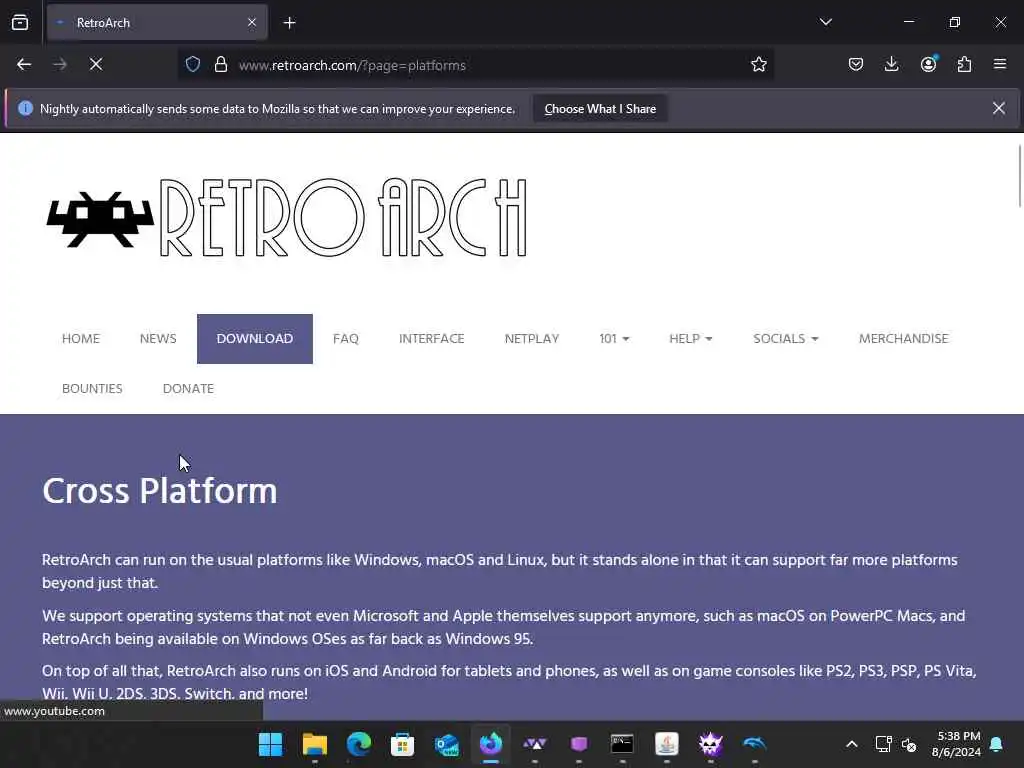Click the page vertical scrollbar thumb
This screenshot has width=1024, height=768.
tap(1019, 176)
